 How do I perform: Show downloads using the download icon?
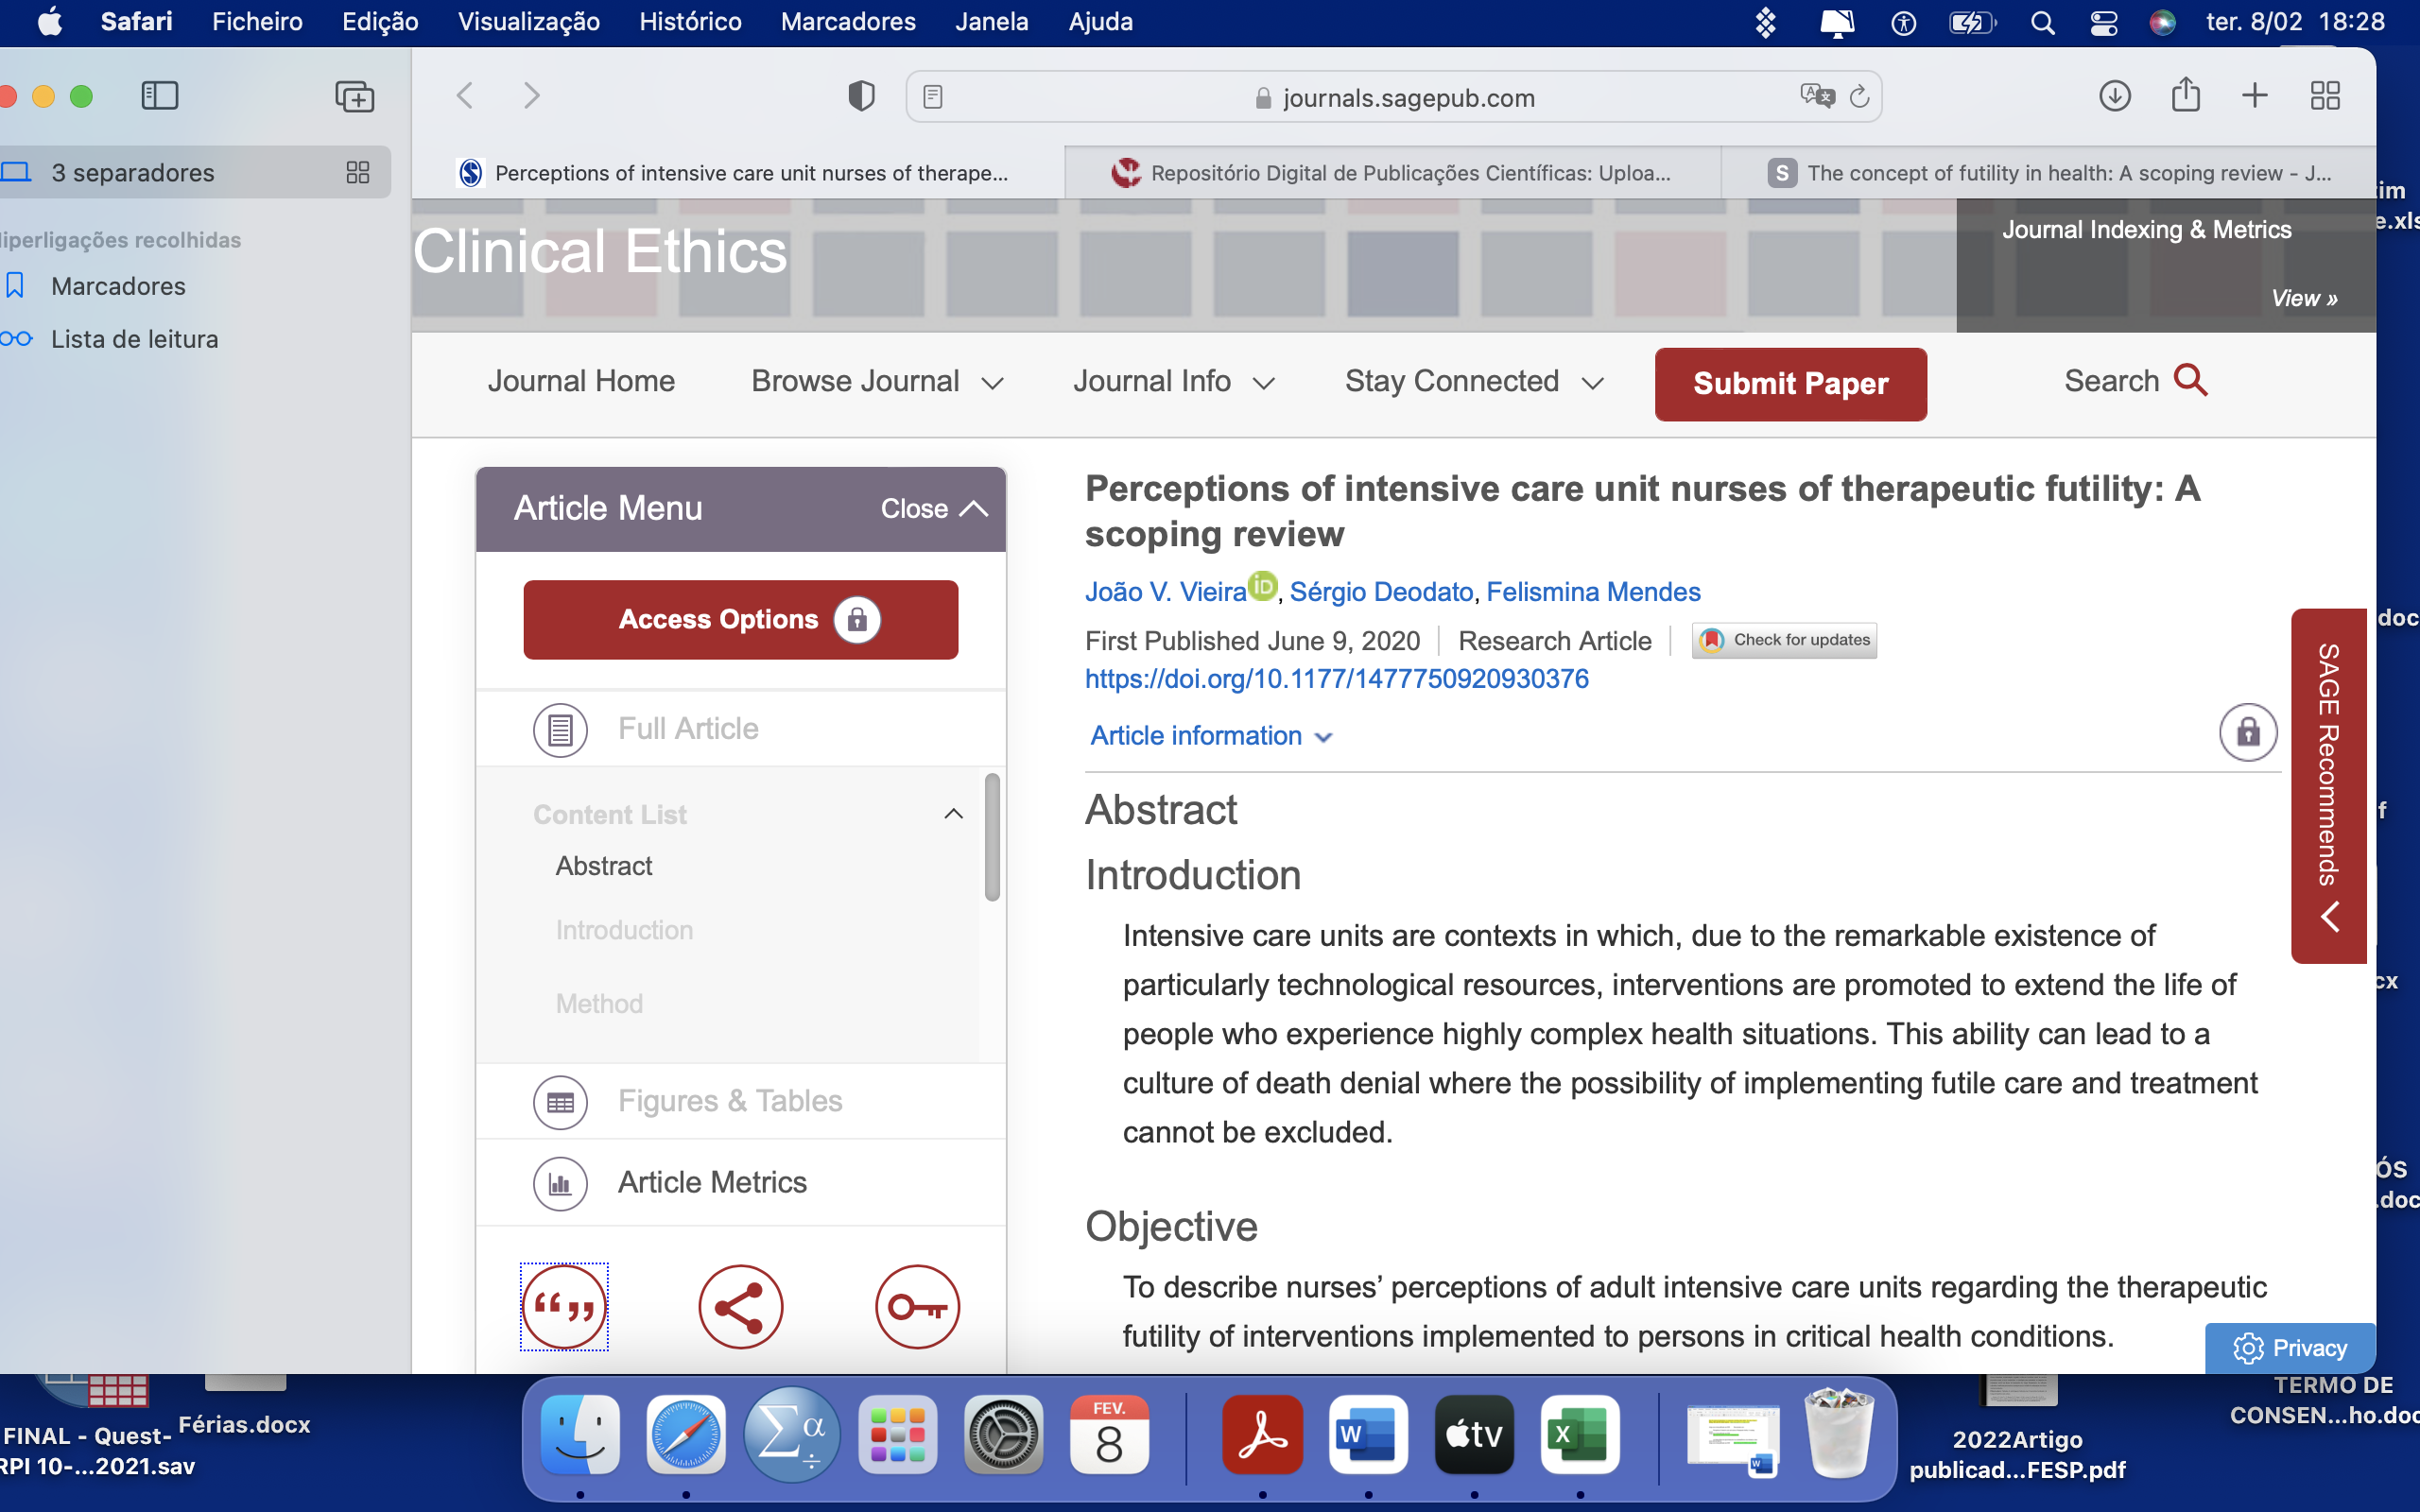tap(2114, 96)
